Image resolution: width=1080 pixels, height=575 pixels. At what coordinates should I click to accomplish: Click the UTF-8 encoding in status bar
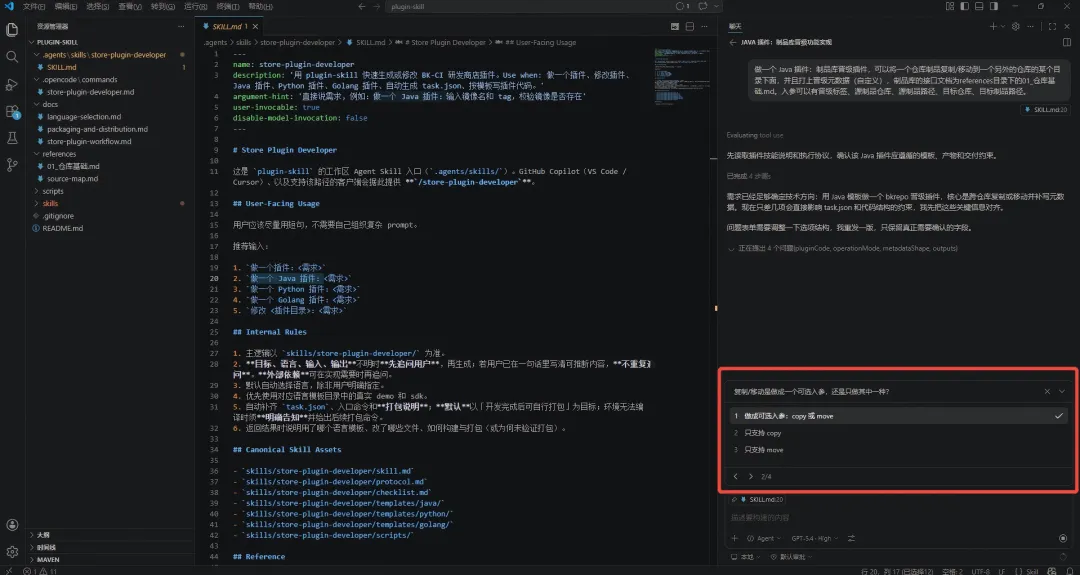coord(981,571)
